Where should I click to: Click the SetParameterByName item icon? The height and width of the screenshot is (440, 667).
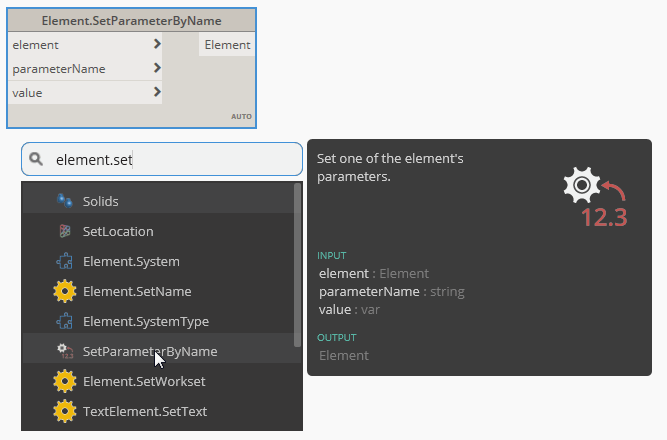(65, 351)
